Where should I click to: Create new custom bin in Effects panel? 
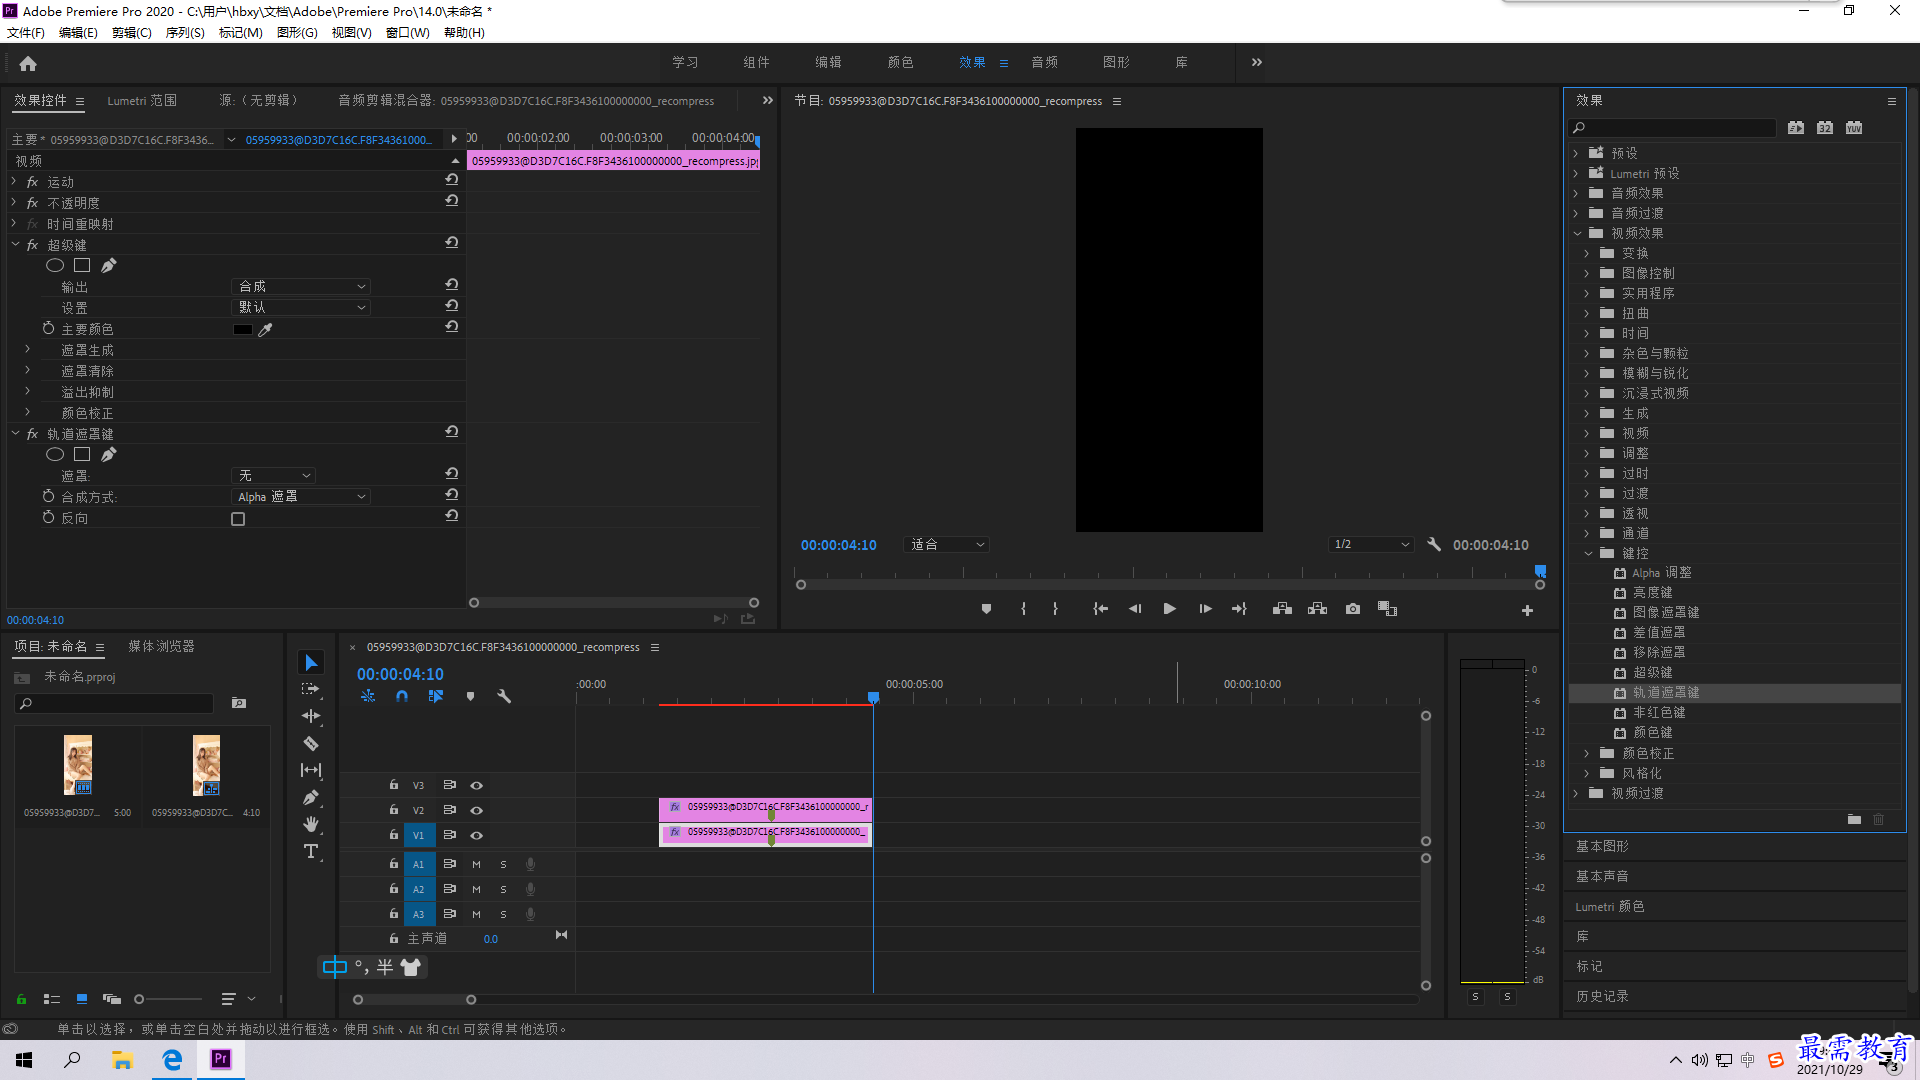(1854, 819)
